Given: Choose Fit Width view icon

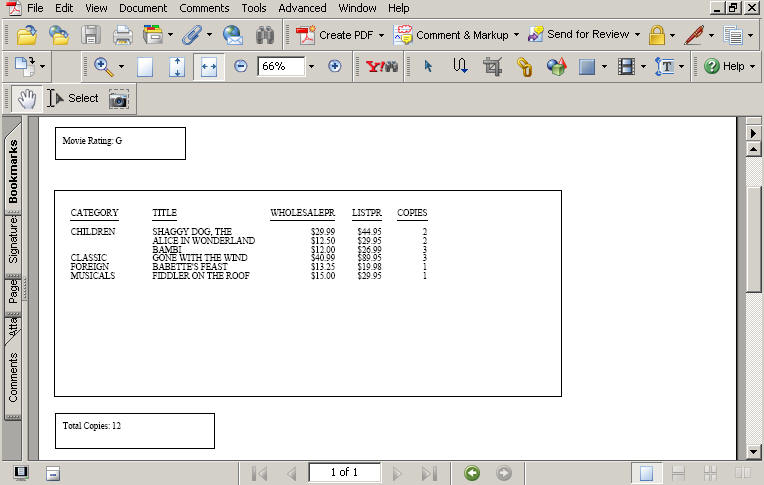Looking at the screenshot, I should [209, 66].
